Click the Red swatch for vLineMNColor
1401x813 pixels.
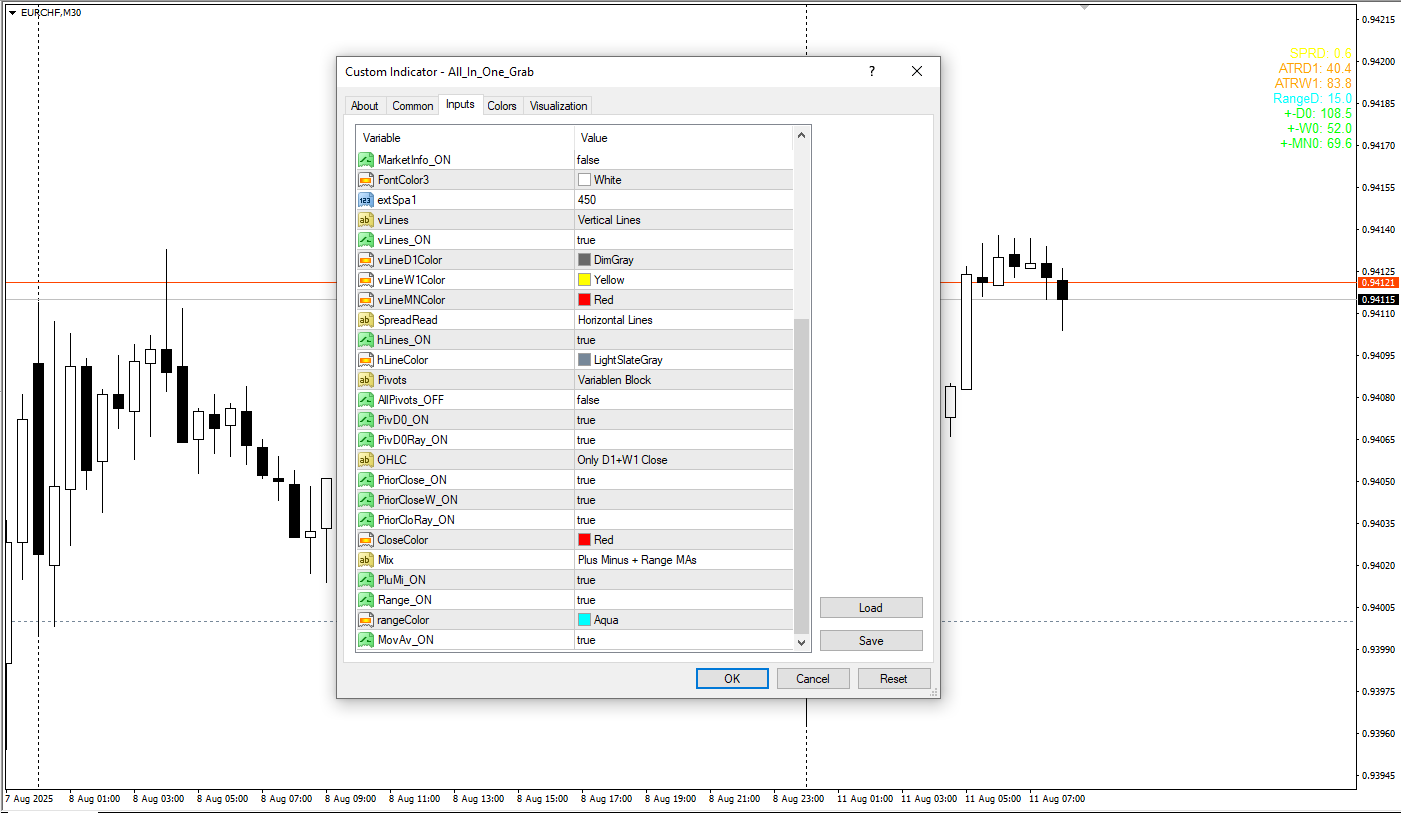pos(584,300)
